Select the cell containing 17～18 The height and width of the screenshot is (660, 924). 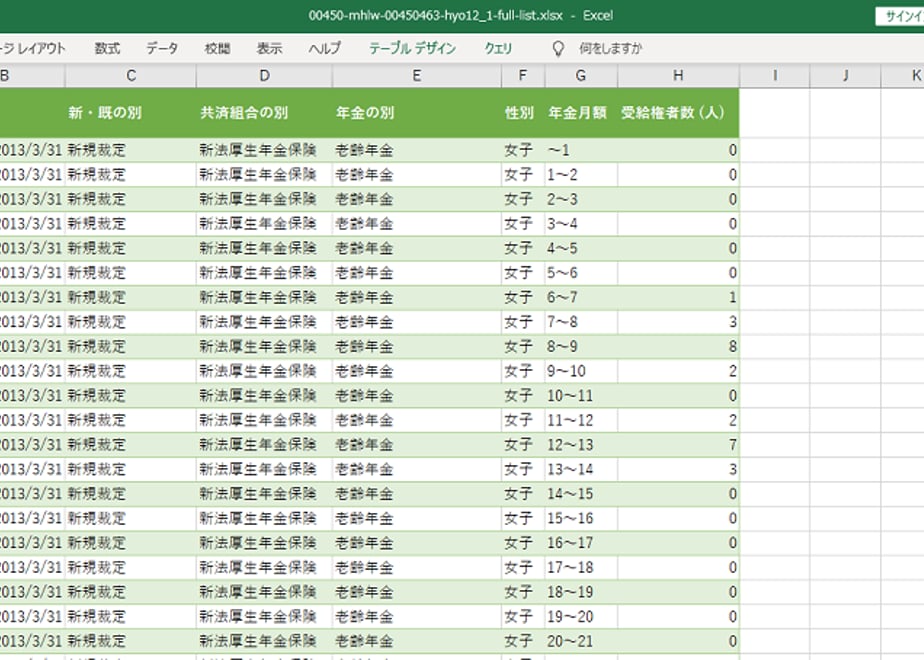(581, 567)
